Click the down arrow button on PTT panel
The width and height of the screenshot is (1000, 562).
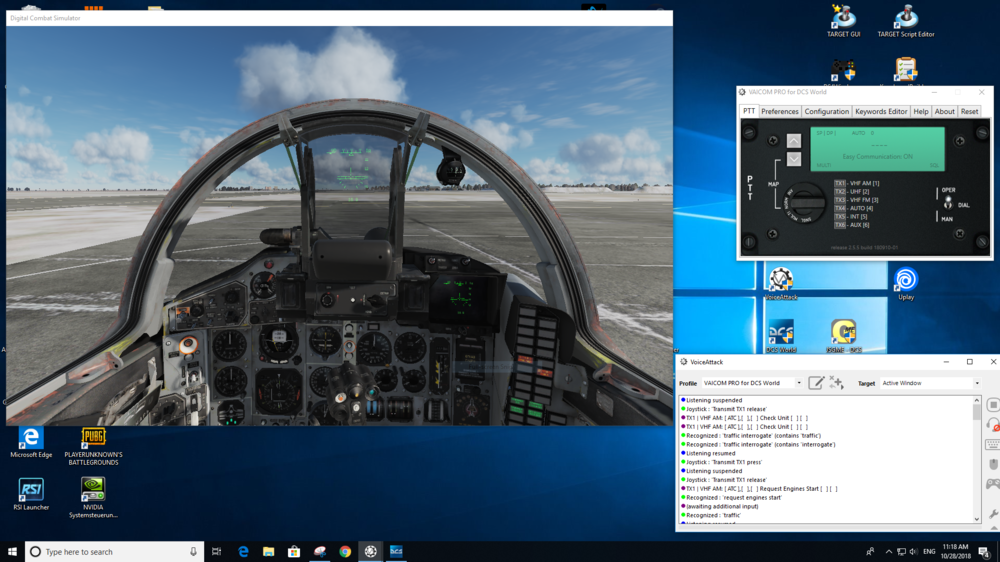click(793, 158)
